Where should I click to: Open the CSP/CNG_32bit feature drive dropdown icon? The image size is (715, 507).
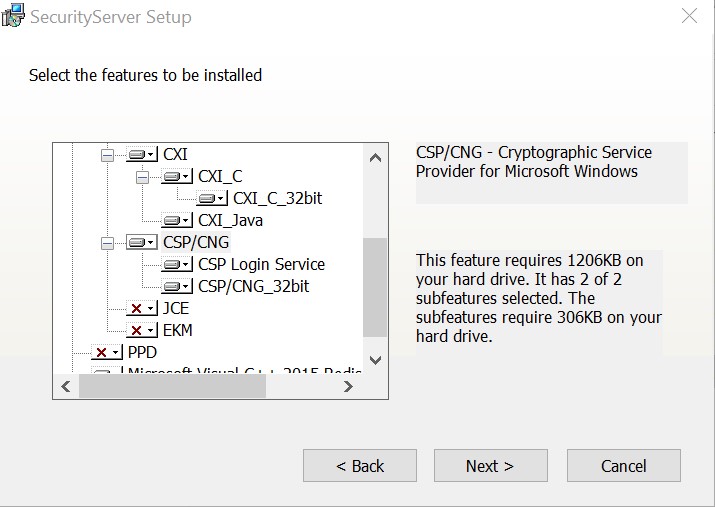177,286
